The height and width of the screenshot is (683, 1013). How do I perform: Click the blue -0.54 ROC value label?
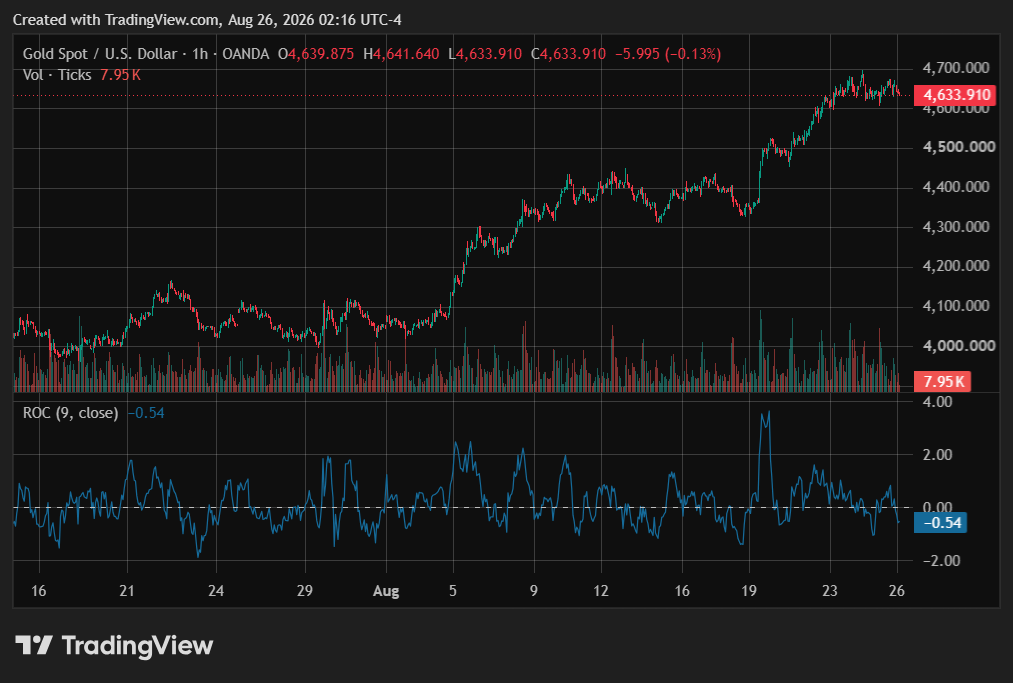click(x=940, y=522)
